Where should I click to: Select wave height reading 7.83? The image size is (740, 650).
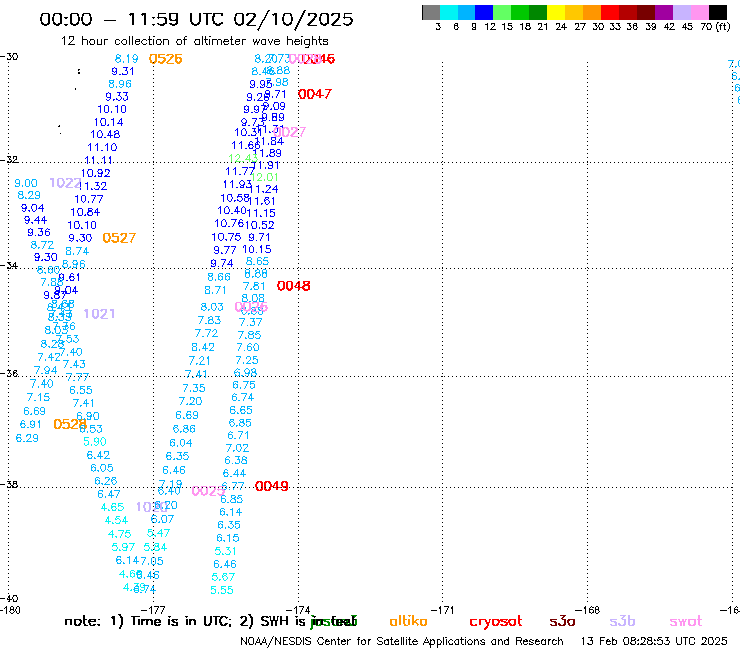tap(209, 320)
